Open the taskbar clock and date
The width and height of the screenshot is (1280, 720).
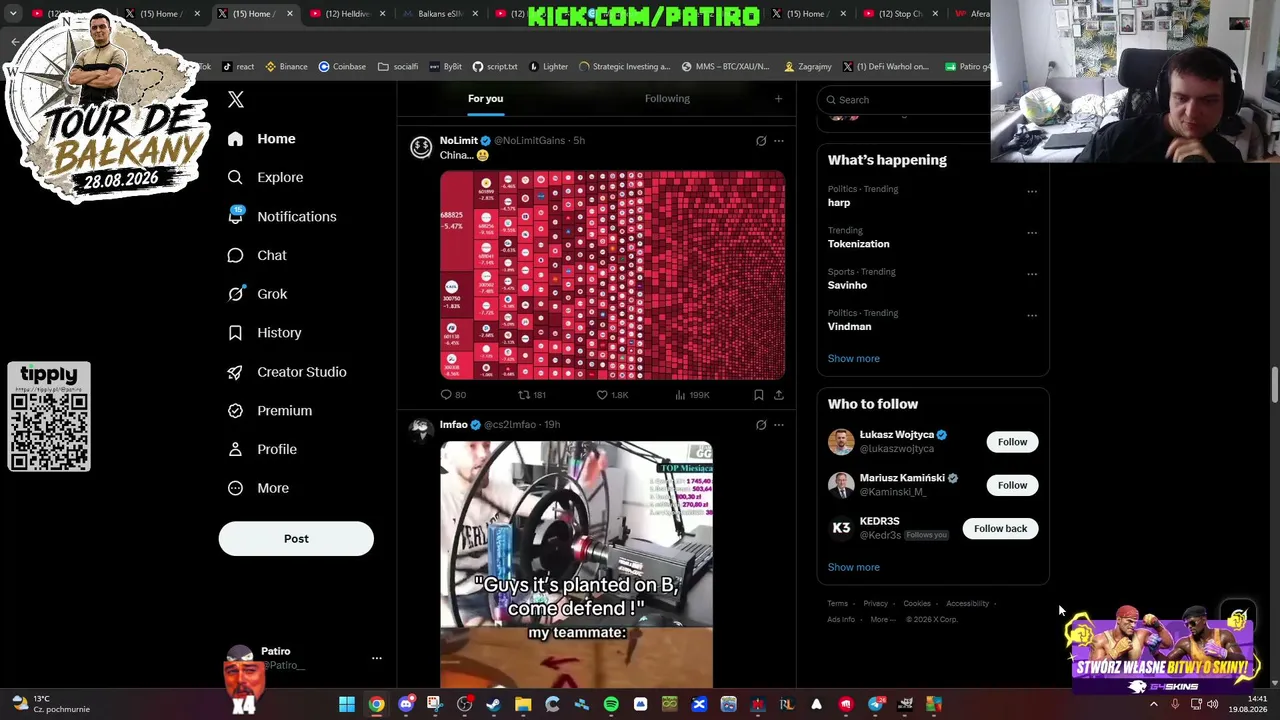tap(1247, 704)
